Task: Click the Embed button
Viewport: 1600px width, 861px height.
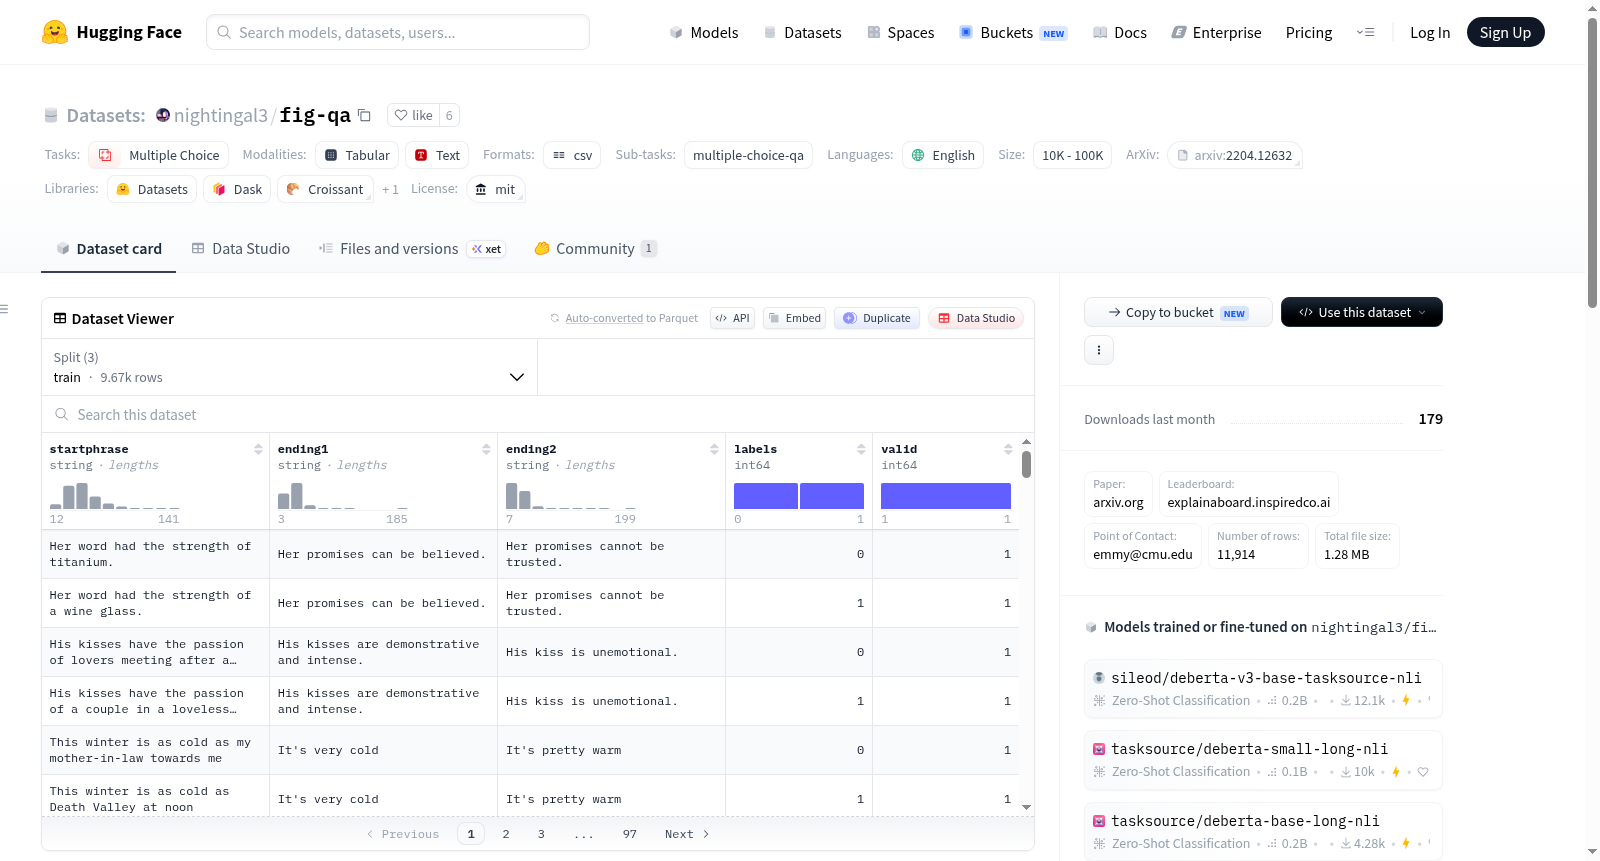Action: [794, 318]
